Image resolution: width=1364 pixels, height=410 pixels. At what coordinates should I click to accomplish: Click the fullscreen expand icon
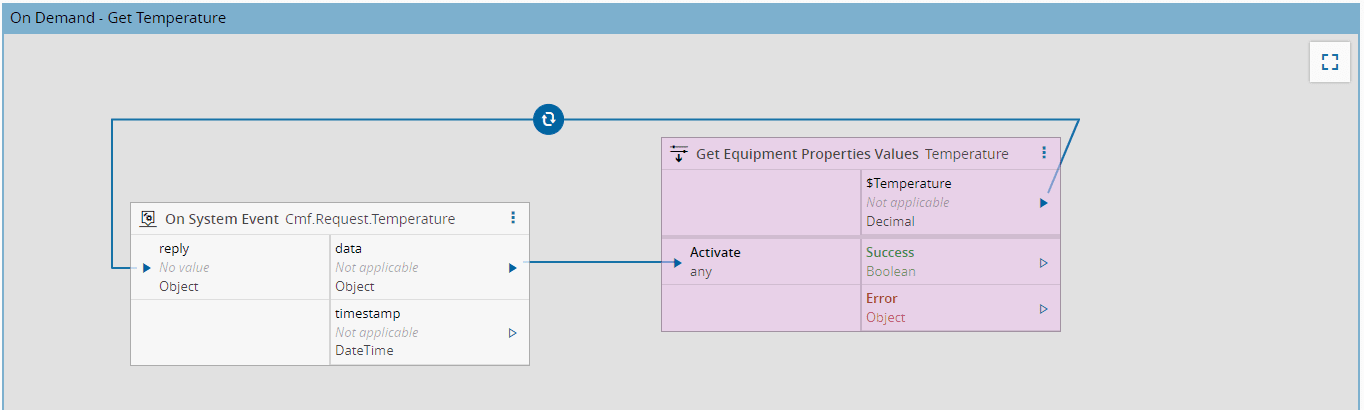tap(1329, 62)
